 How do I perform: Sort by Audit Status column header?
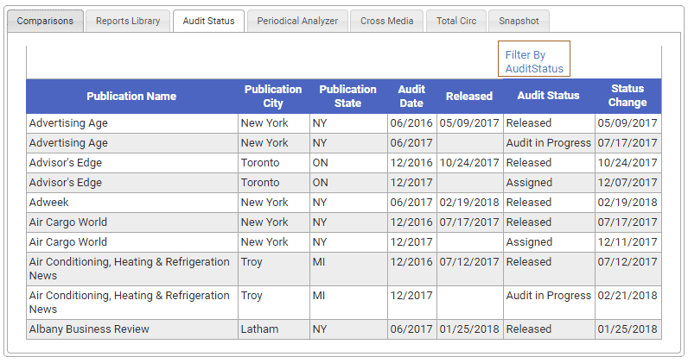(548, 95)
